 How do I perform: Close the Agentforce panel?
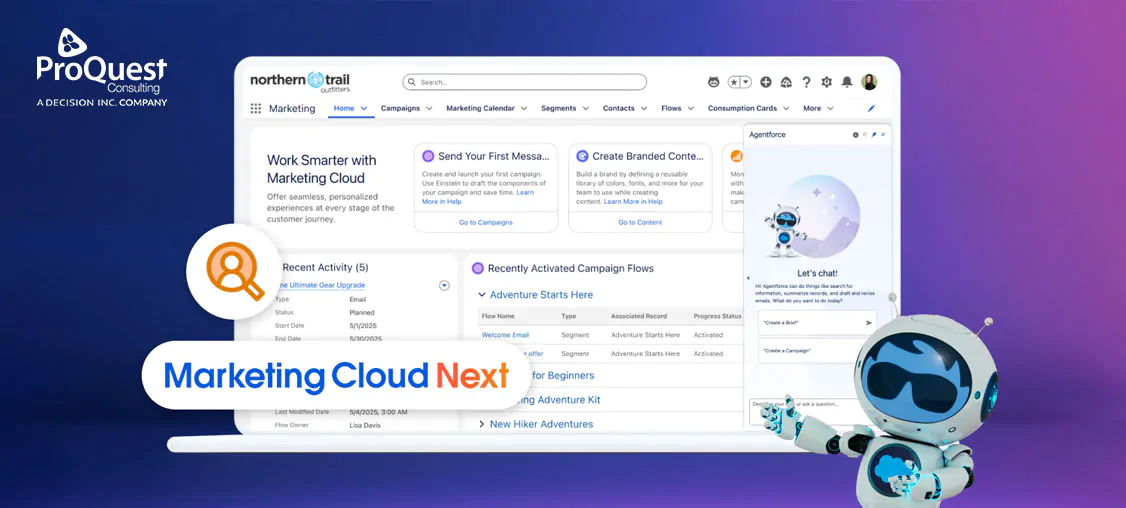pos(883,134)
